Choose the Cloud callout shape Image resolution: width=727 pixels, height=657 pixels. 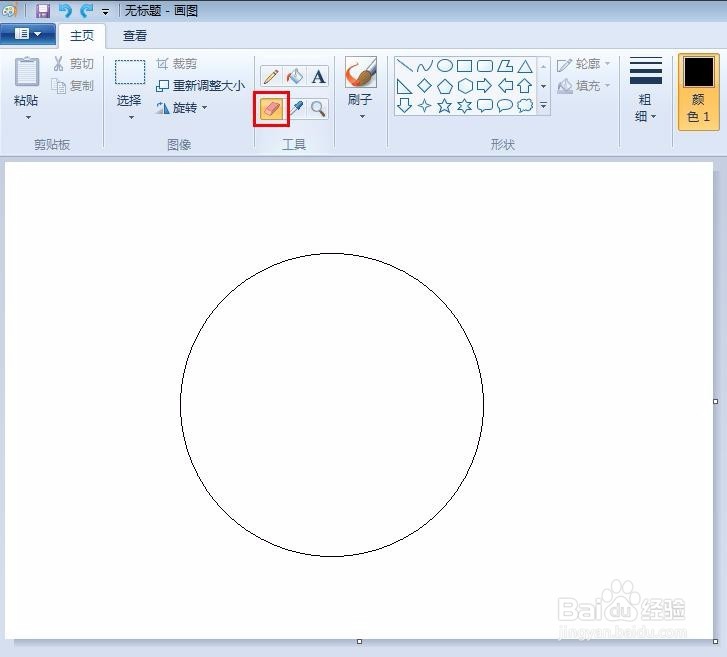click(525, 106)
